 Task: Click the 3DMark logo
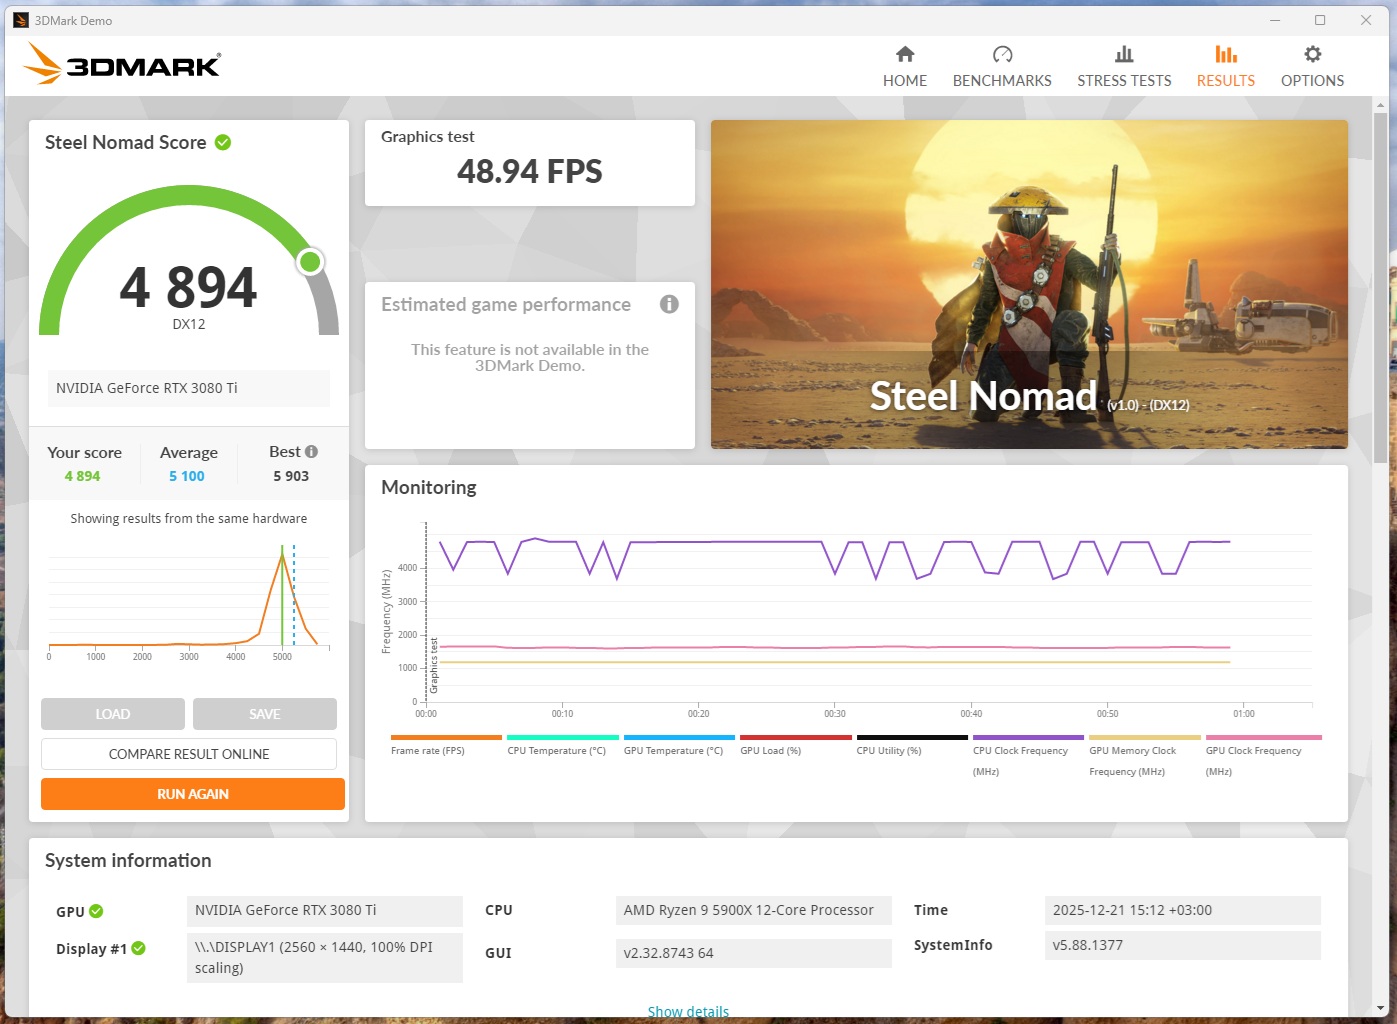[x=122, y=65]
